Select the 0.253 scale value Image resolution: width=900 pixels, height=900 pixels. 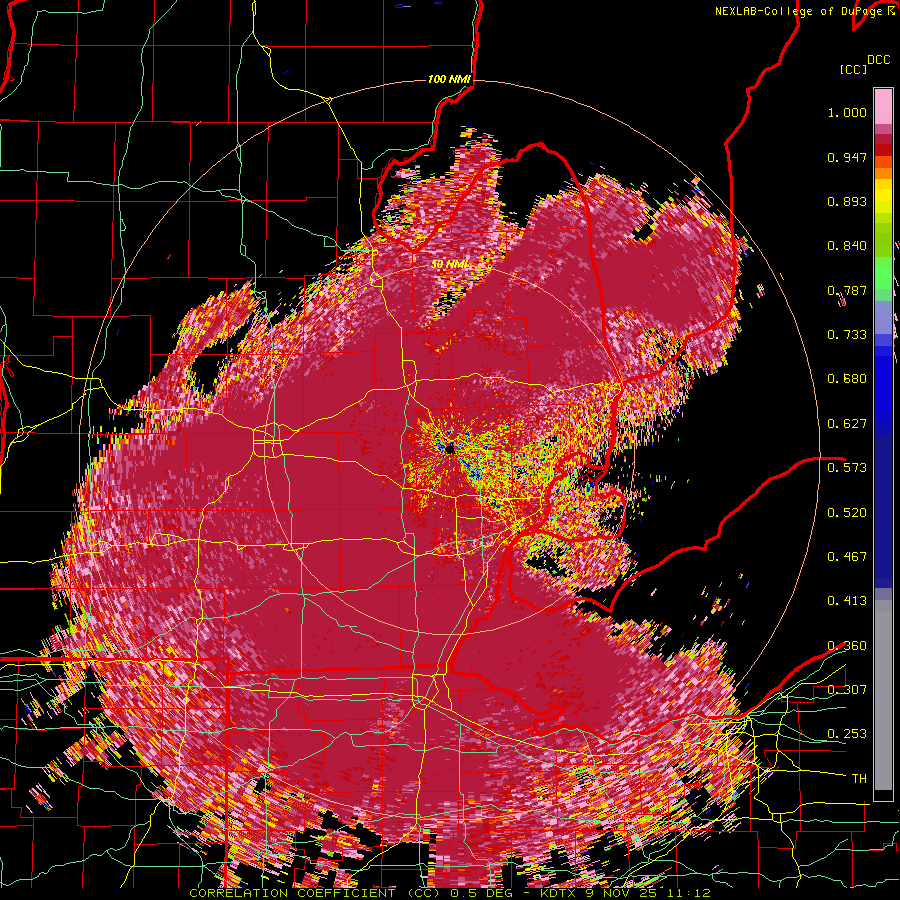click(847, 734)
